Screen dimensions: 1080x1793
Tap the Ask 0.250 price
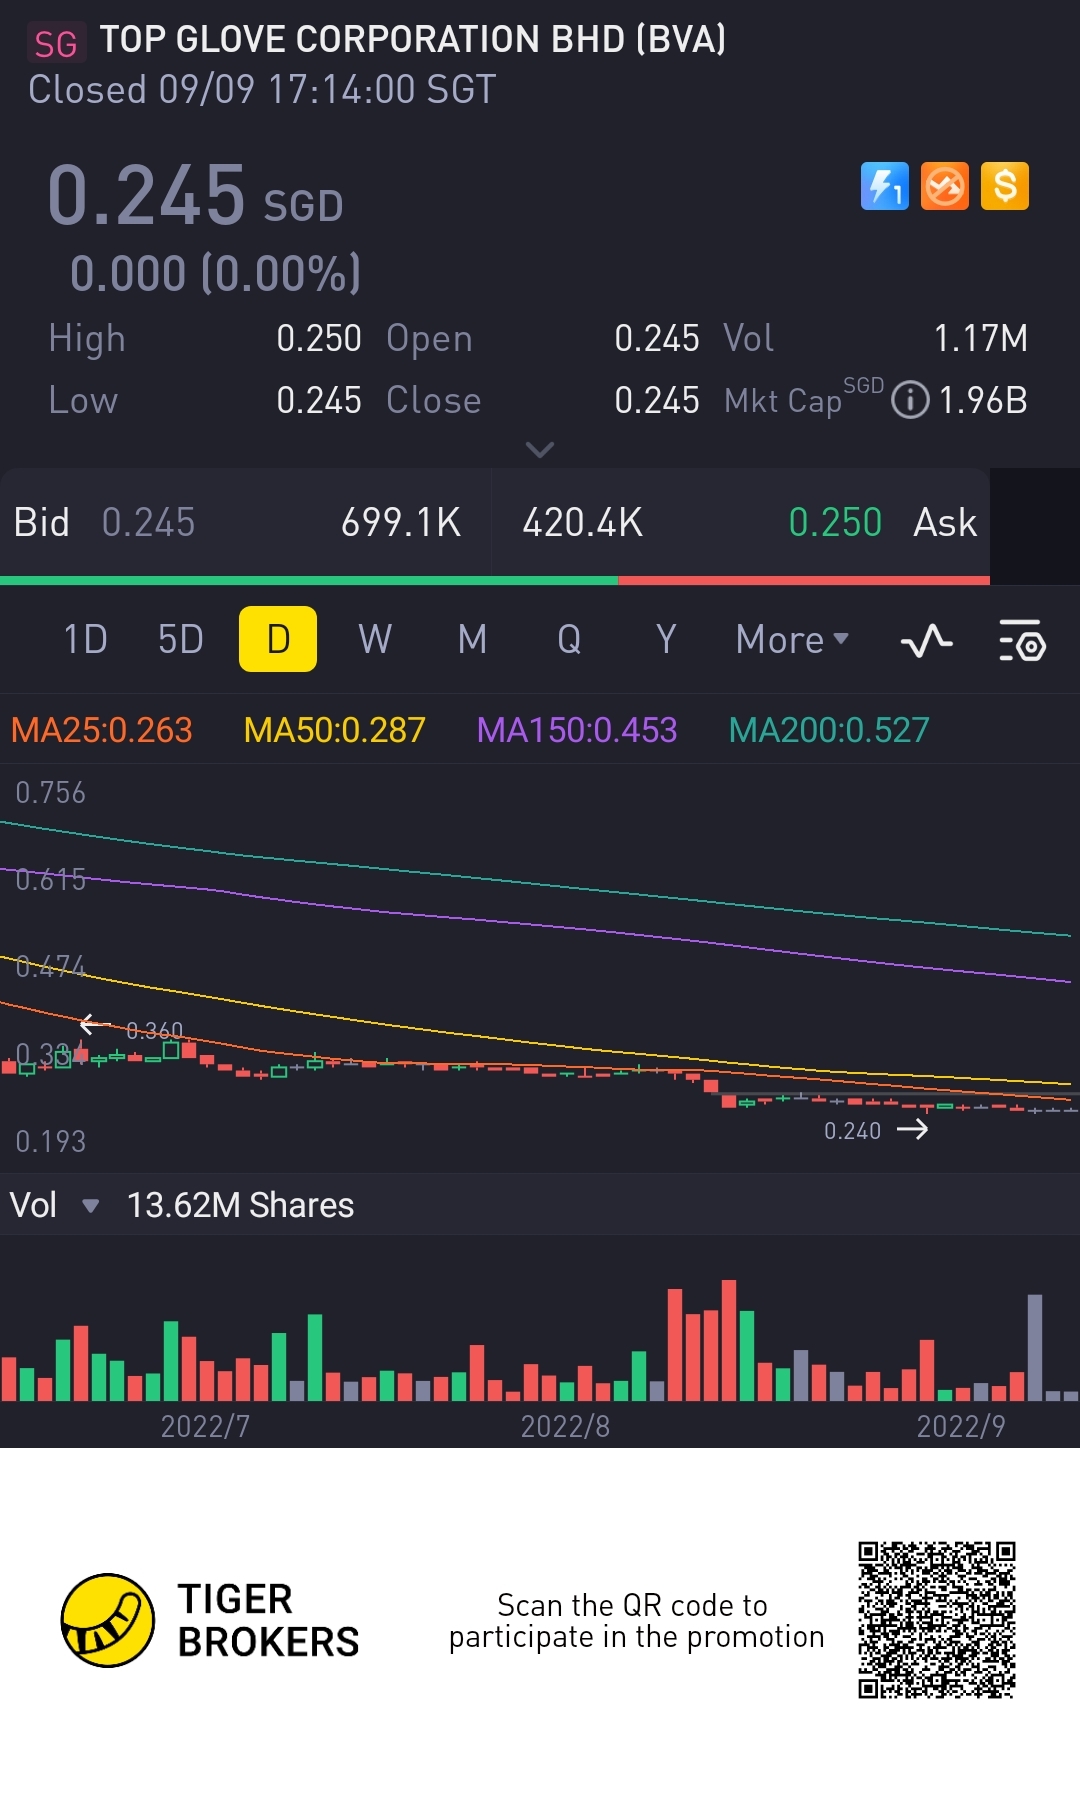(x=835, y=522)
